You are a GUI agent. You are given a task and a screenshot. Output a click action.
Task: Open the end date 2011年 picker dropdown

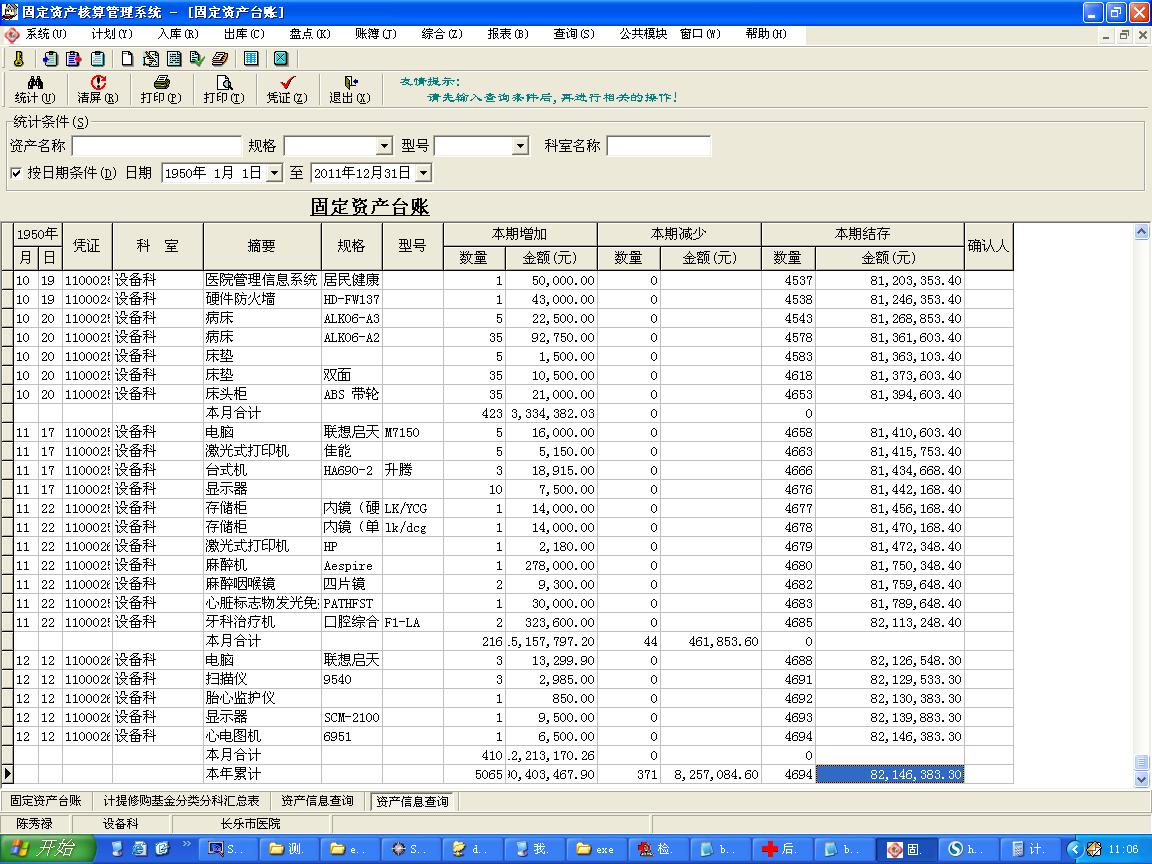coord(423,173)
